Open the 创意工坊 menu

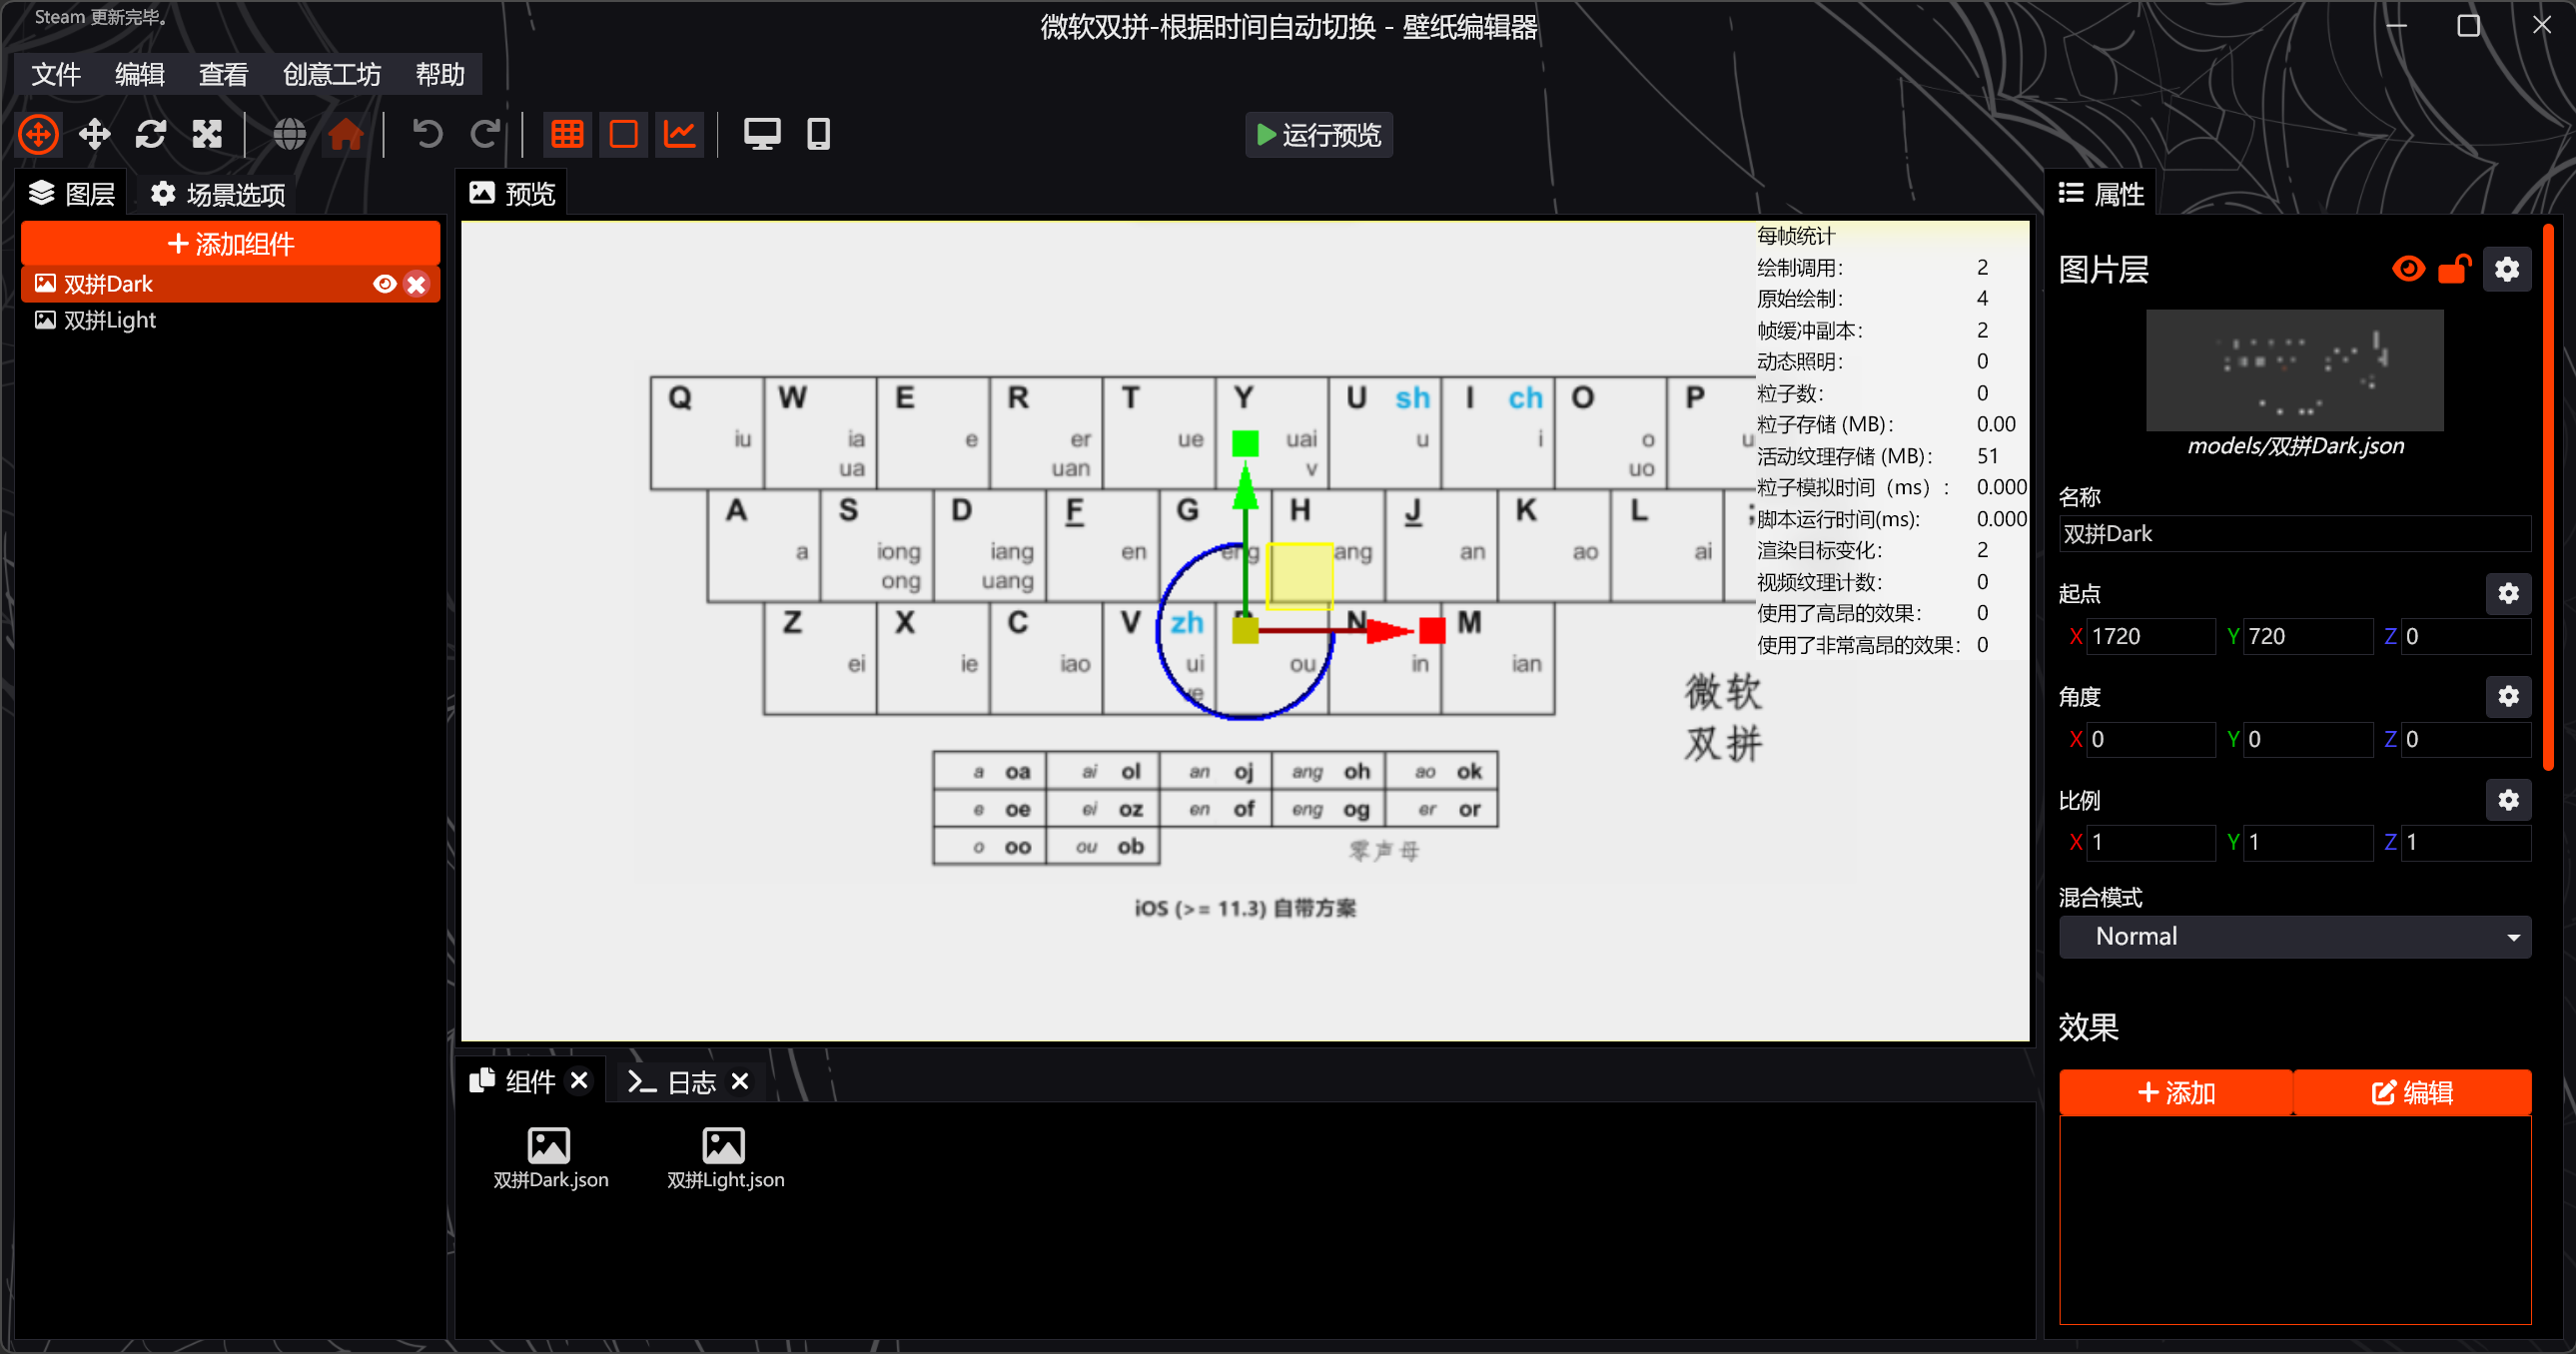coord(331,75)
